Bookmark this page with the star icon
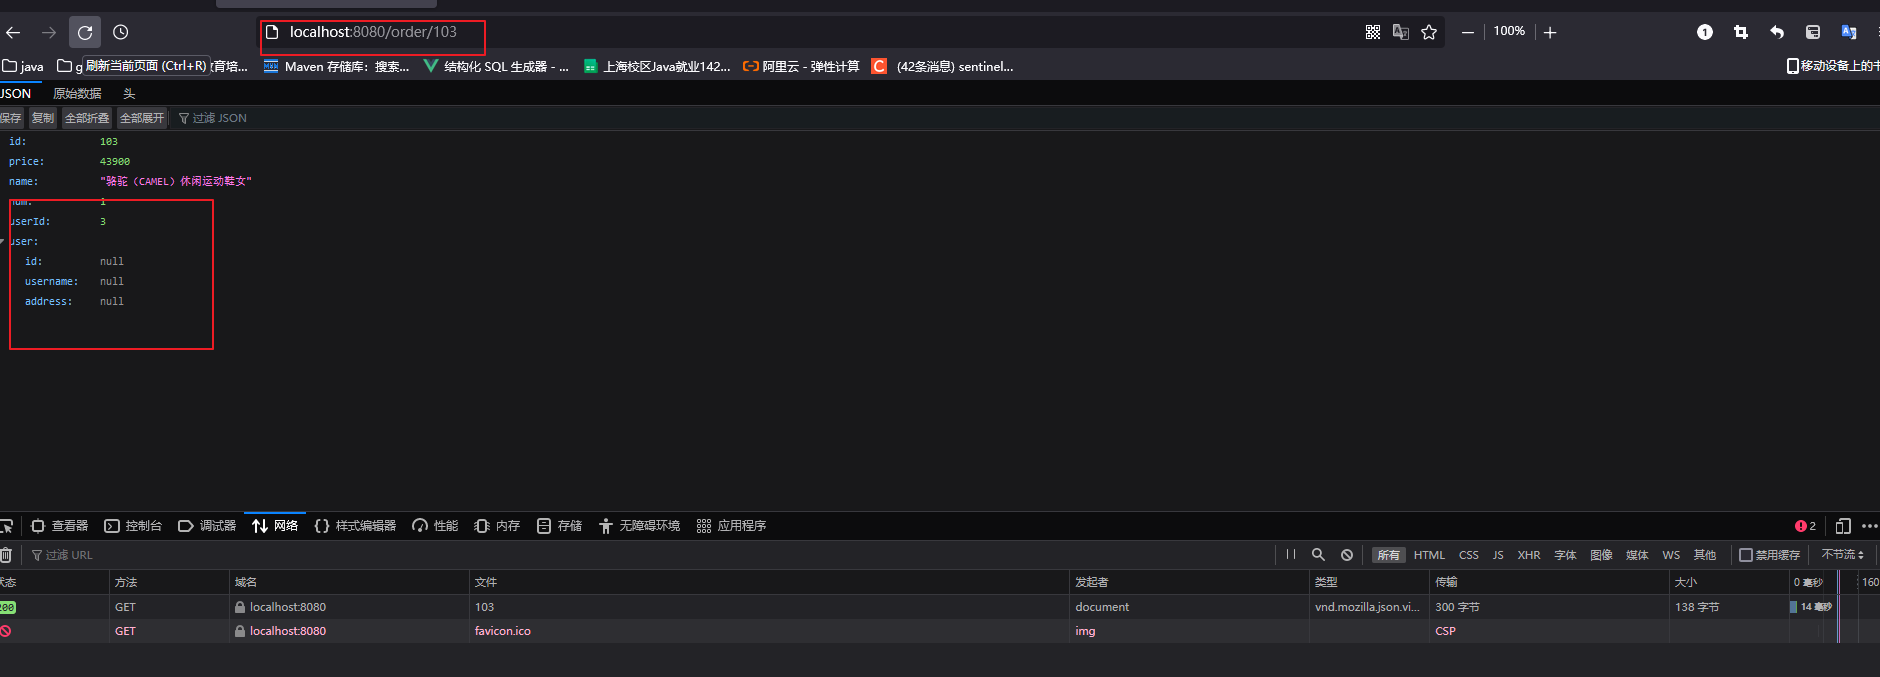1880x677 pixels. tap(1429, 32)
